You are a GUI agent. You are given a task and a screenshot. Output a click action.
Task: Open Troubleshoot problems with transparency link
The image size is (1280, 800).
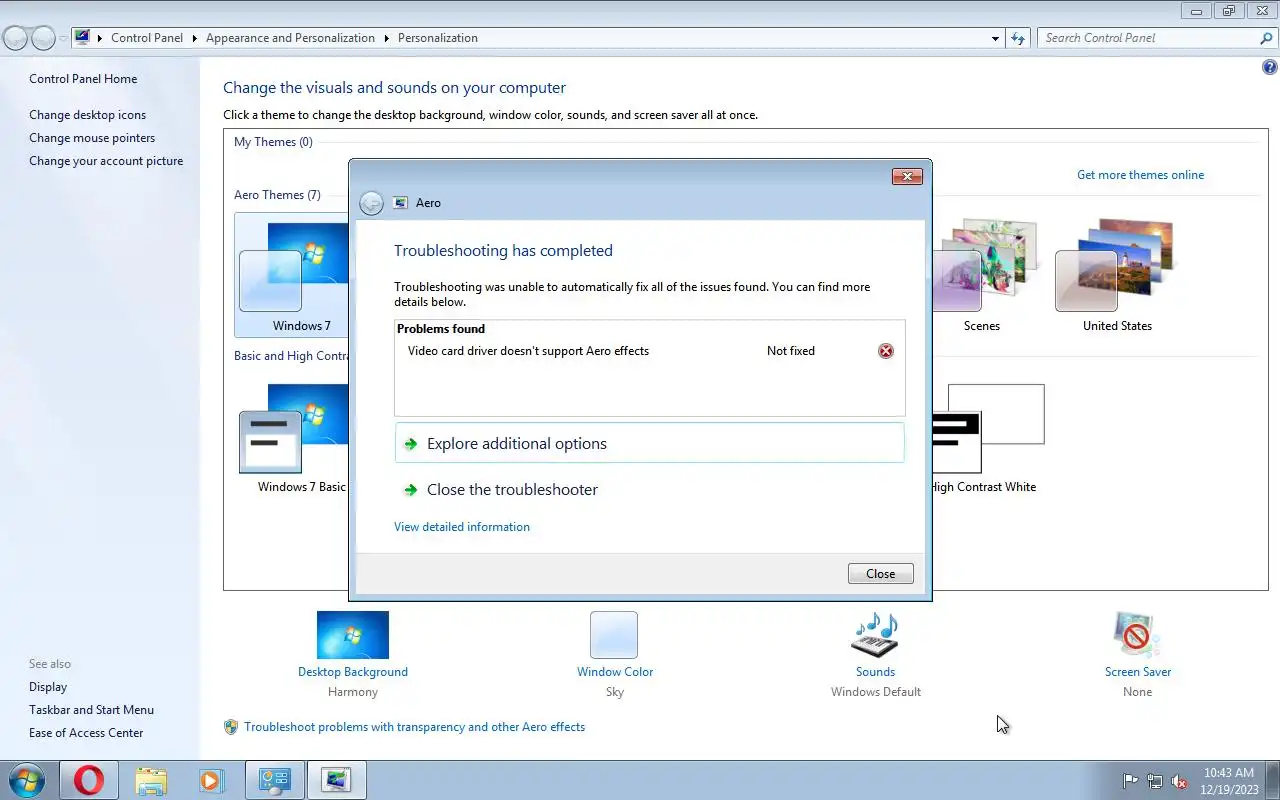(x=414, y=727)
